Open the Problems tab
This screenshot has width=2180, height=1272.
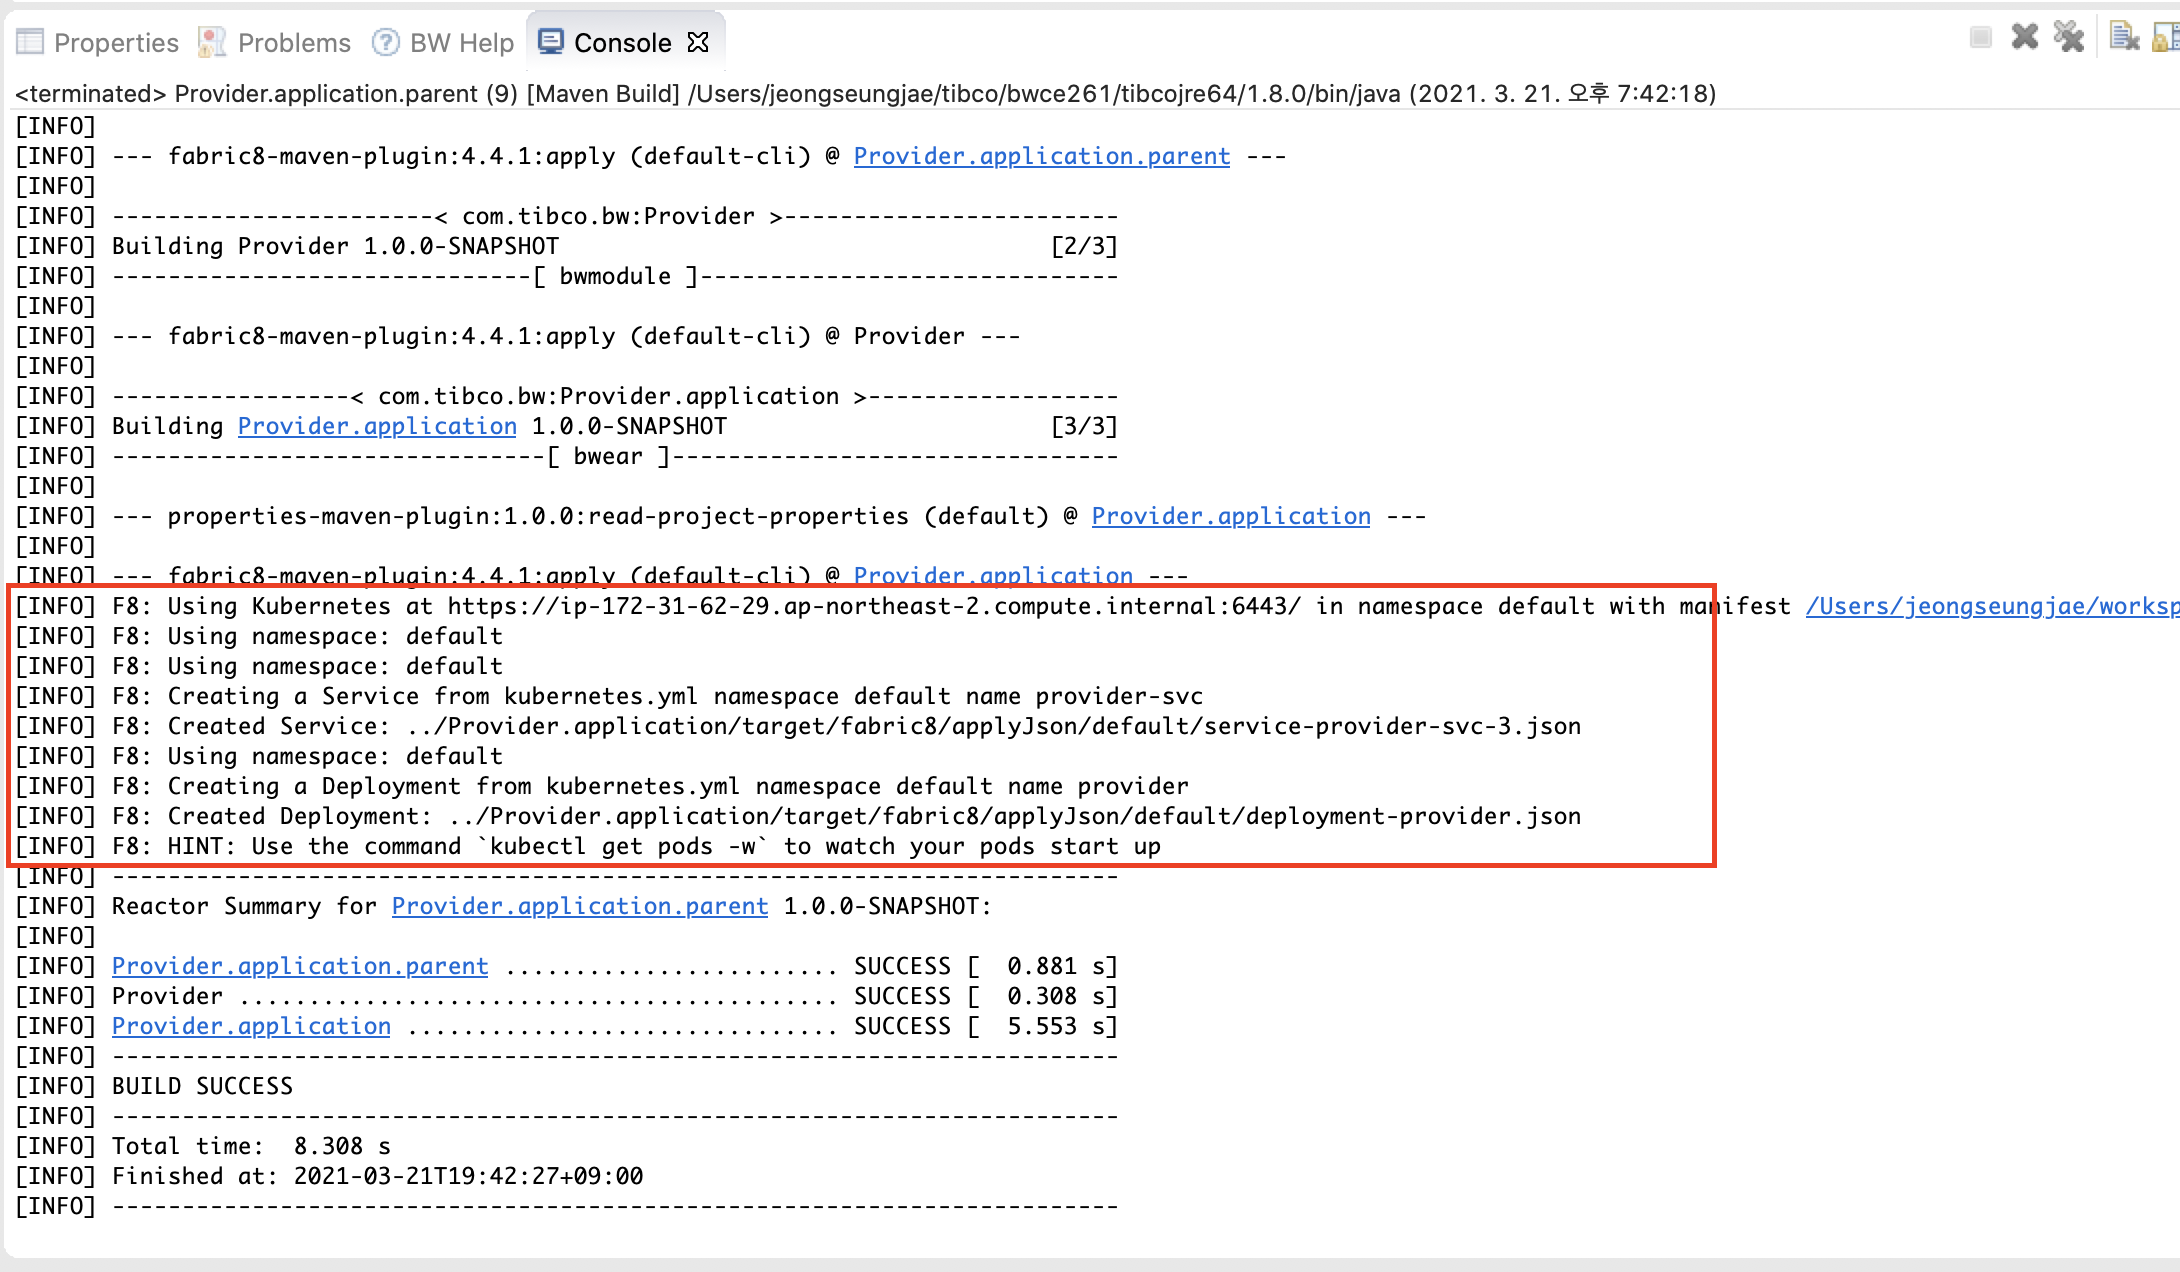pos(275,42)
